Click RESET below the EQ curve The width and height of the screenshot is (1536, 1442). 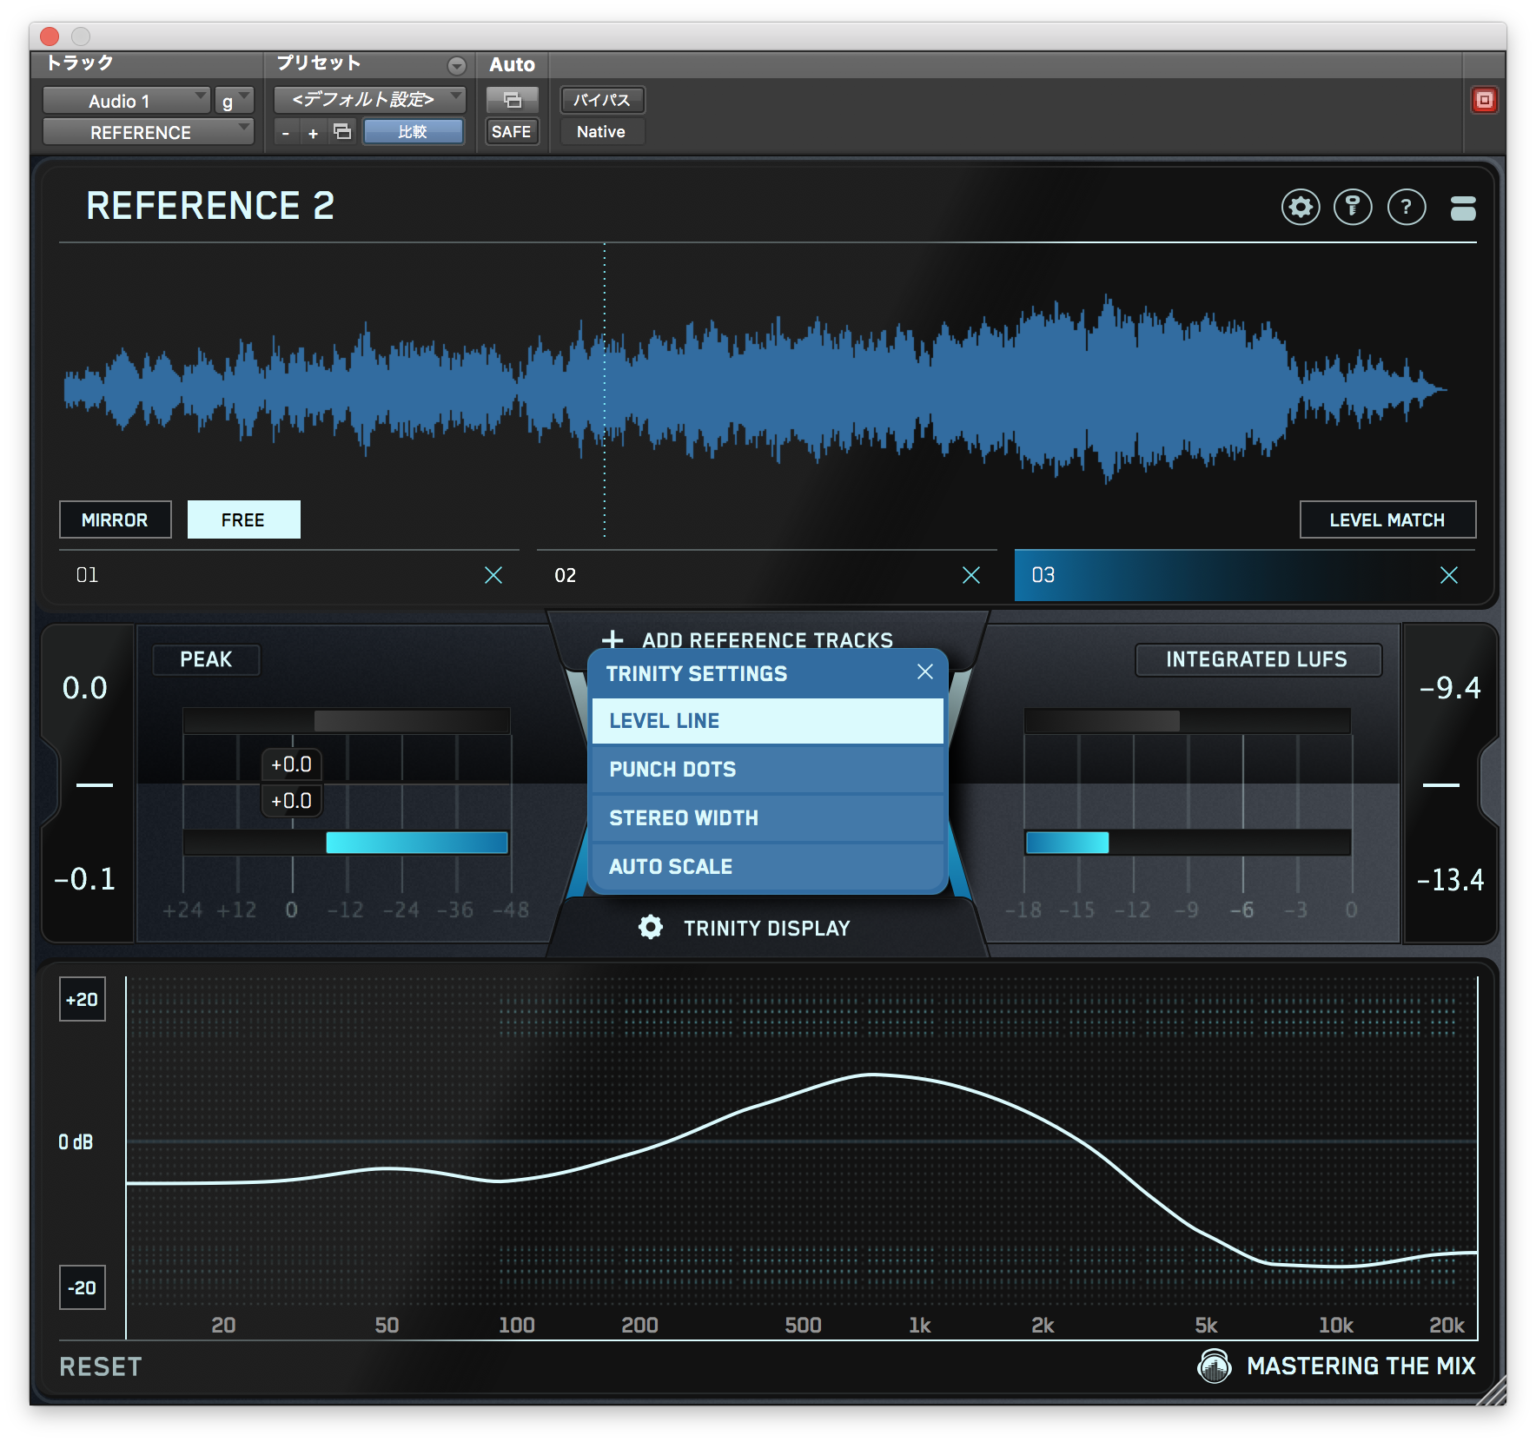point(99,1366)
